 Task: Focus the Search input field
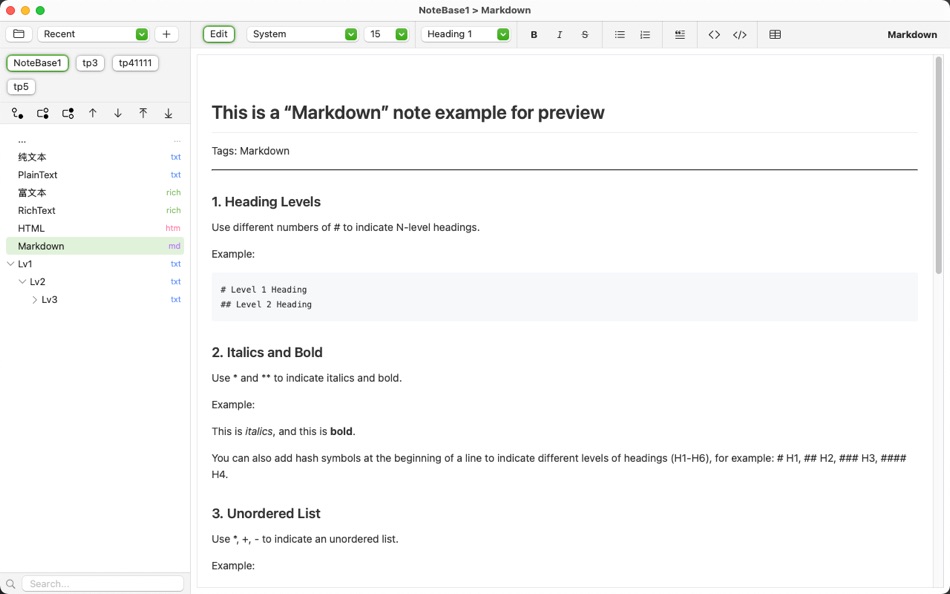pos(103,584)
